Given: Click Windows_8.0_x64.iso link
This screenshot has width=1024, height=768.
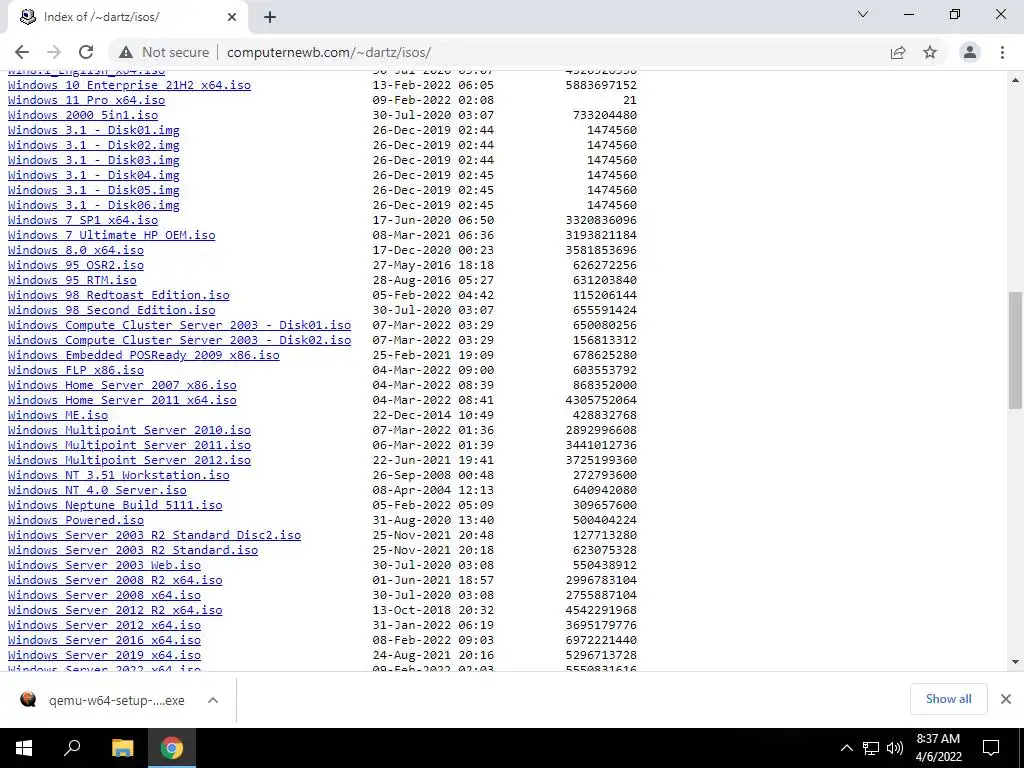Looking at the screenshot, I should tap(76, 250).
